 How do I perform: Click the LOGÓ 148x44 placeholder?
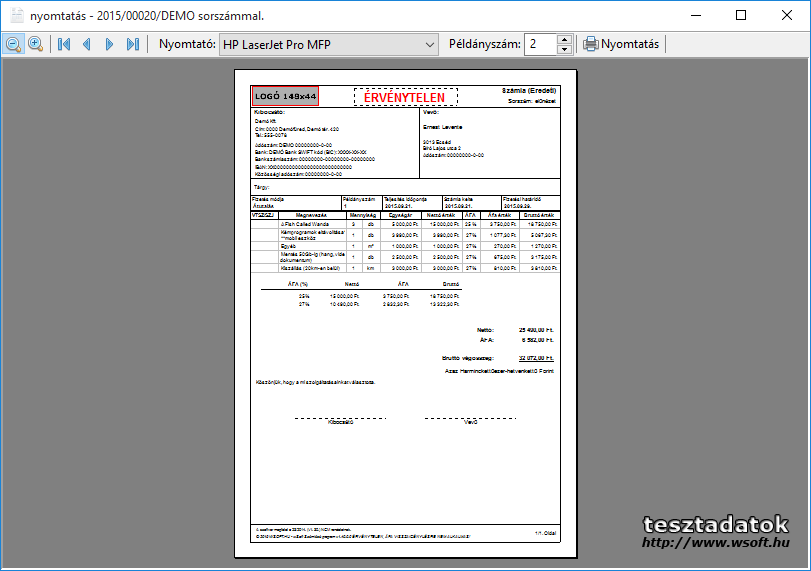click(x=286, y=96)
